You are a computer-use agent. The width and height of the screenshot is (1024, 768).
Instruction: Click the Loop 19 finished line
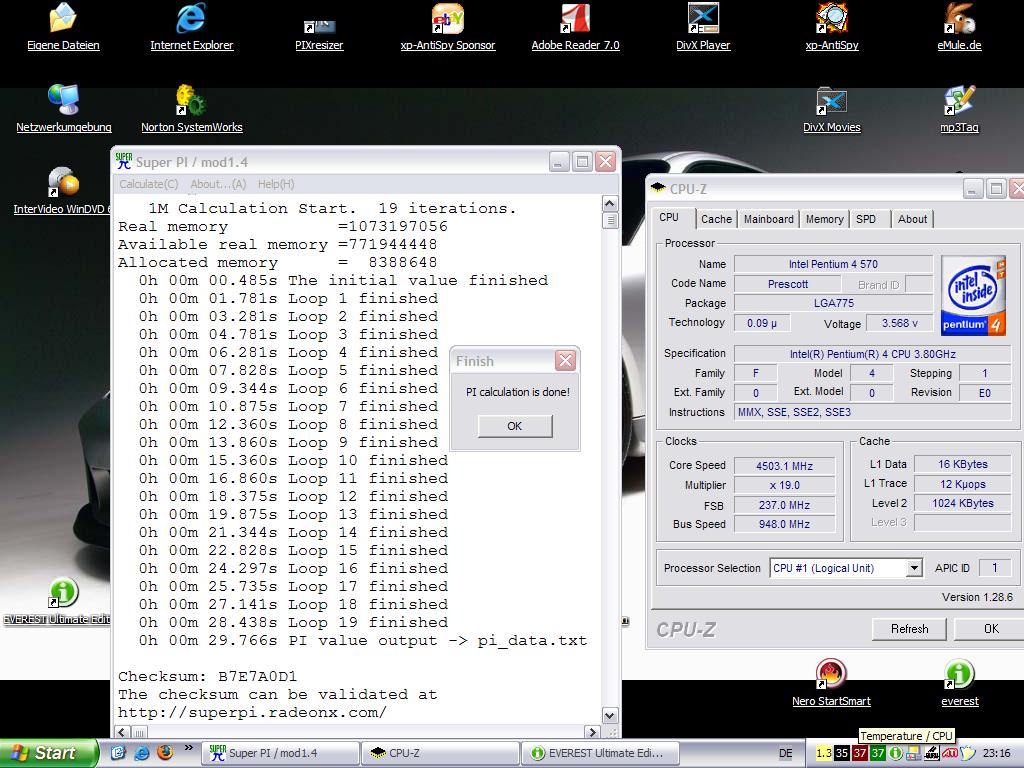tap(293, 622)
